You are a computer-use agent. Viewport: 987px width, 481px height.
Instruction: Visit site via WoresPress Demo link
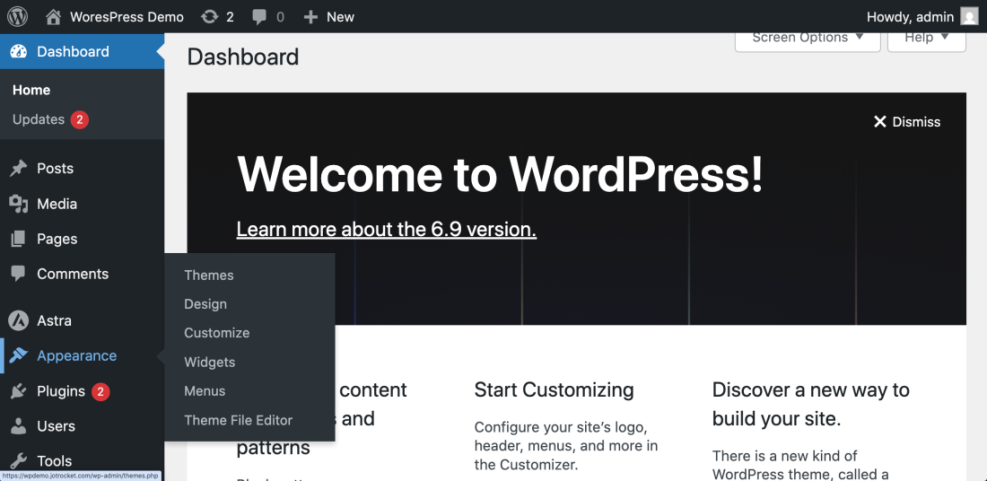pos(127,17)
